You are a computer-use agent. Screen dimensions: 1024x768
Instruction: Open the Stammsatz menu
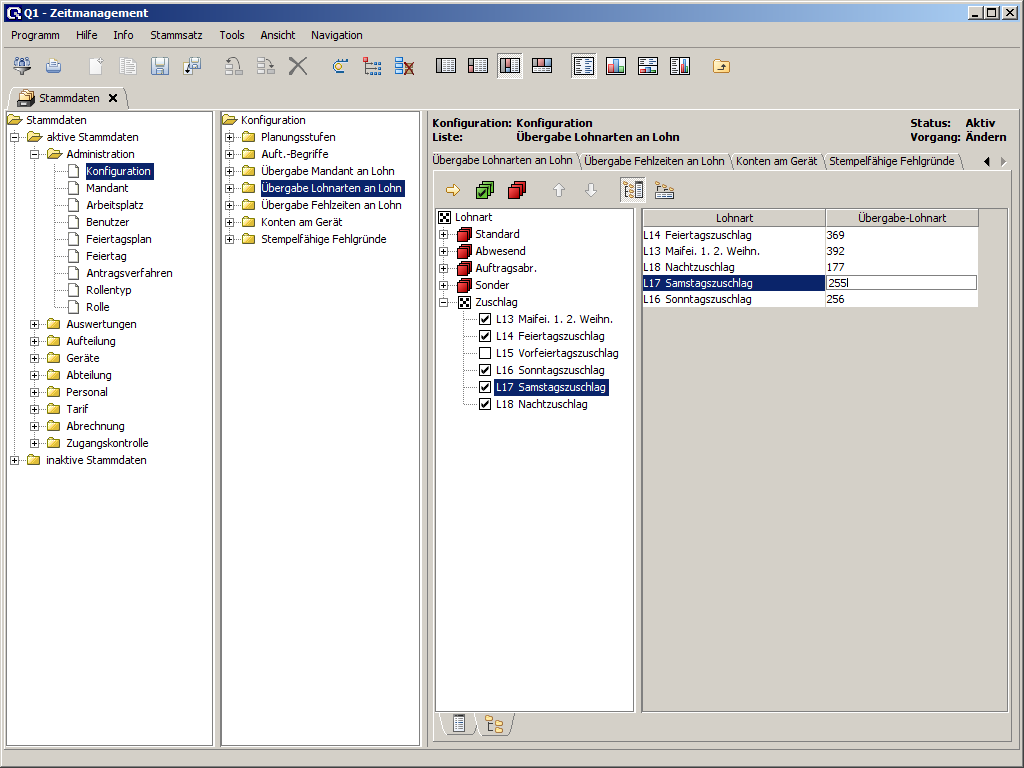[x=176, y=35]
